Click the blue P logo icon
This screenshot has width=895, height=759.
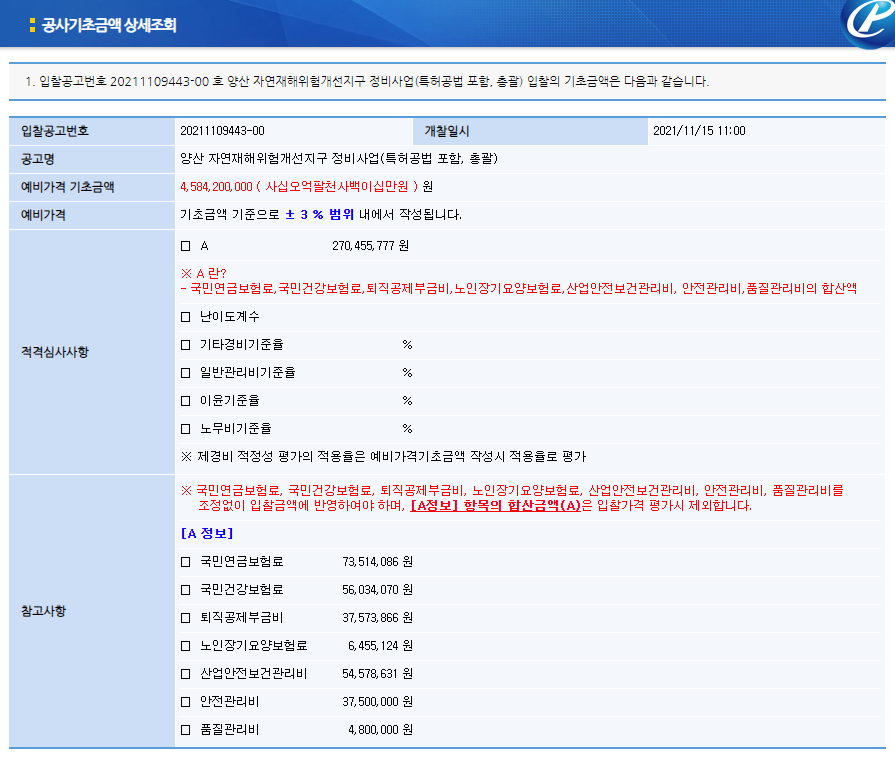869,23
